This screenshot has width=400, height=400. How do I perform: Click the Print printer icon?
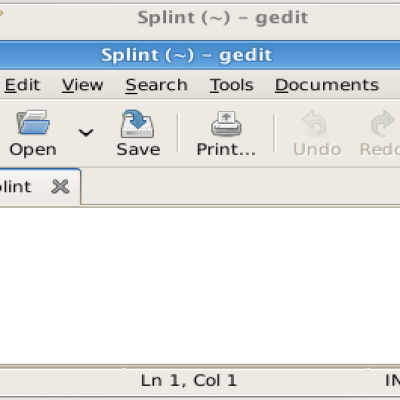coord(226,124)
